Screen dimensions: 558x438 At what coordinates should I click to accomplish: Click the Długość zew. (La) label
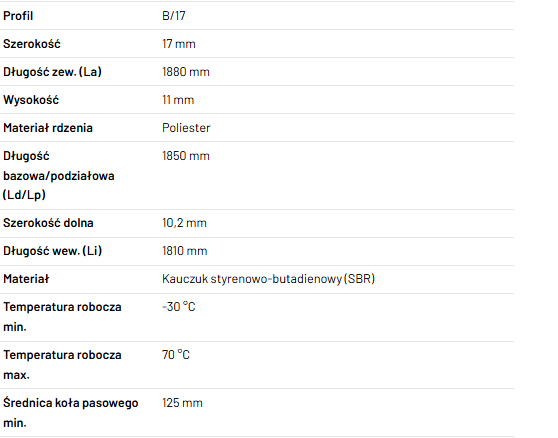tap(52, 72)
